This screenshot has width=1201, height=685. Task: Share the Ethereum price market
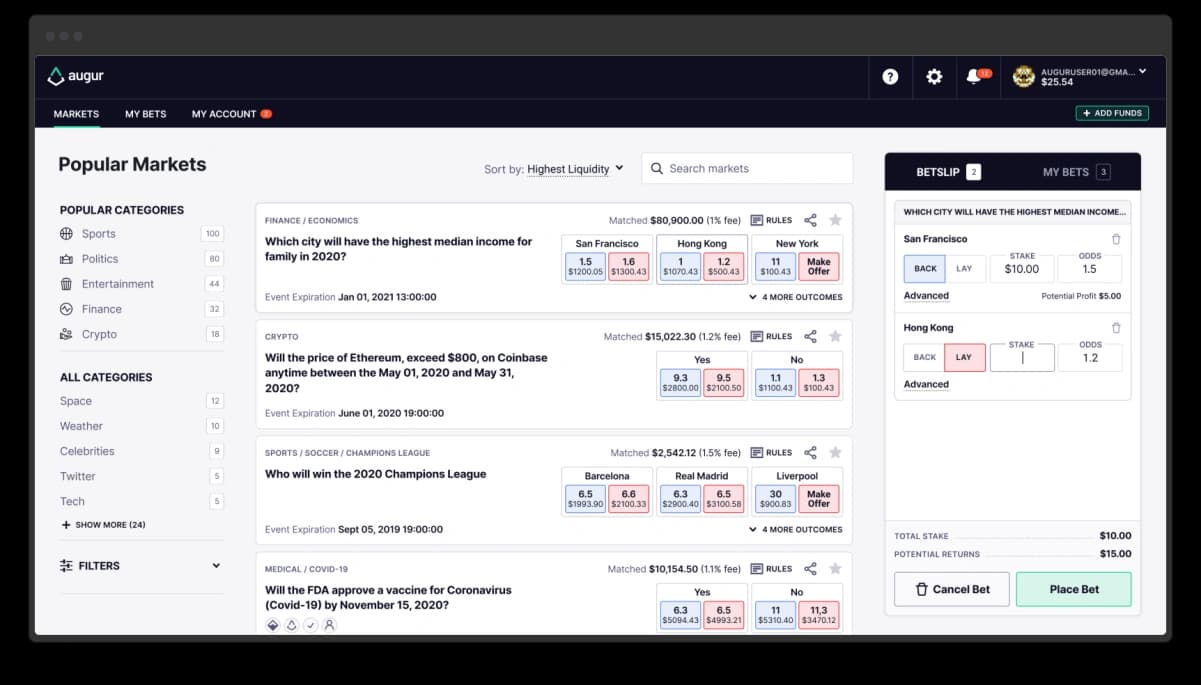point(811,336)
